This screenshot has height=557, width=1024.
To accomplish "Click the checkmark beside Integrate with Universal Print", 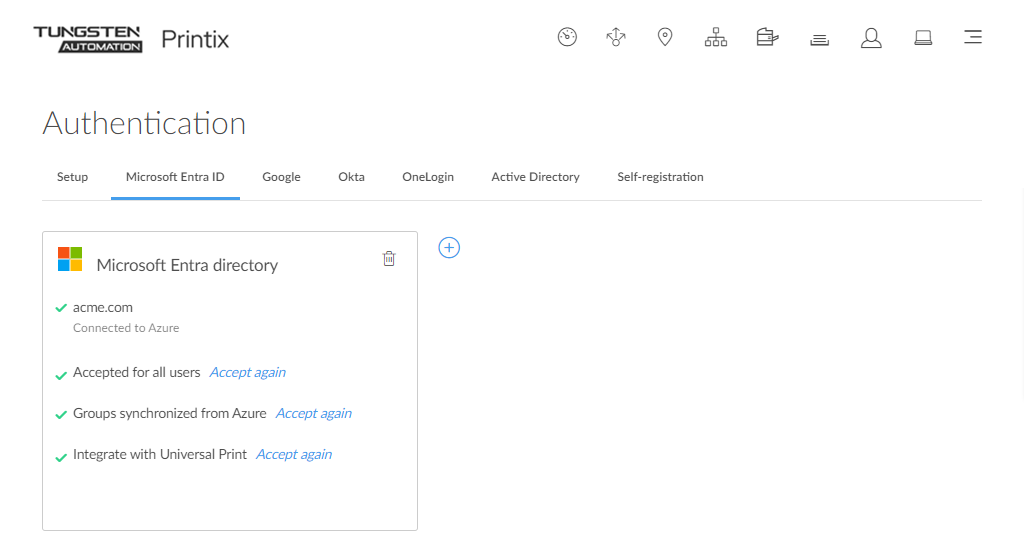I will (x=61, y=458).
